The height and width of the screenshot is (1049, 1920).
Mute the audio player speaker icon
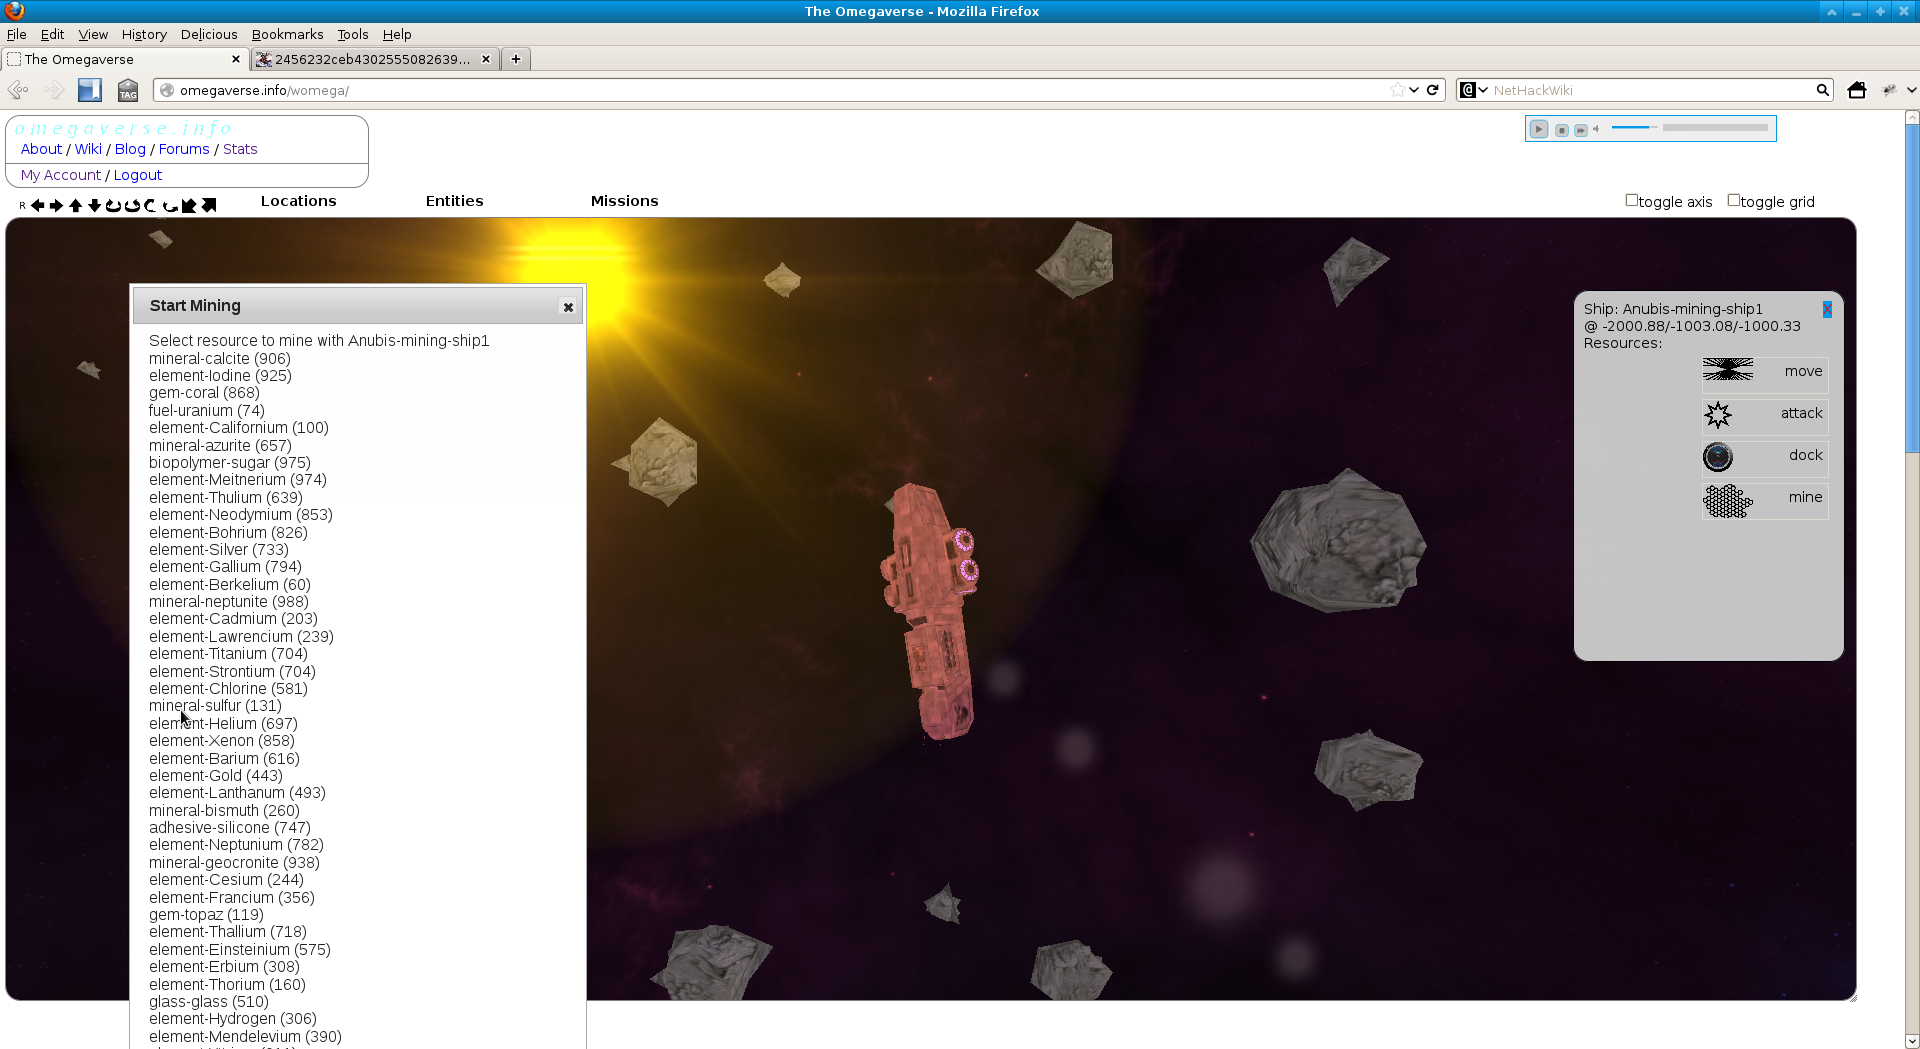click(x=1596, y=129)
